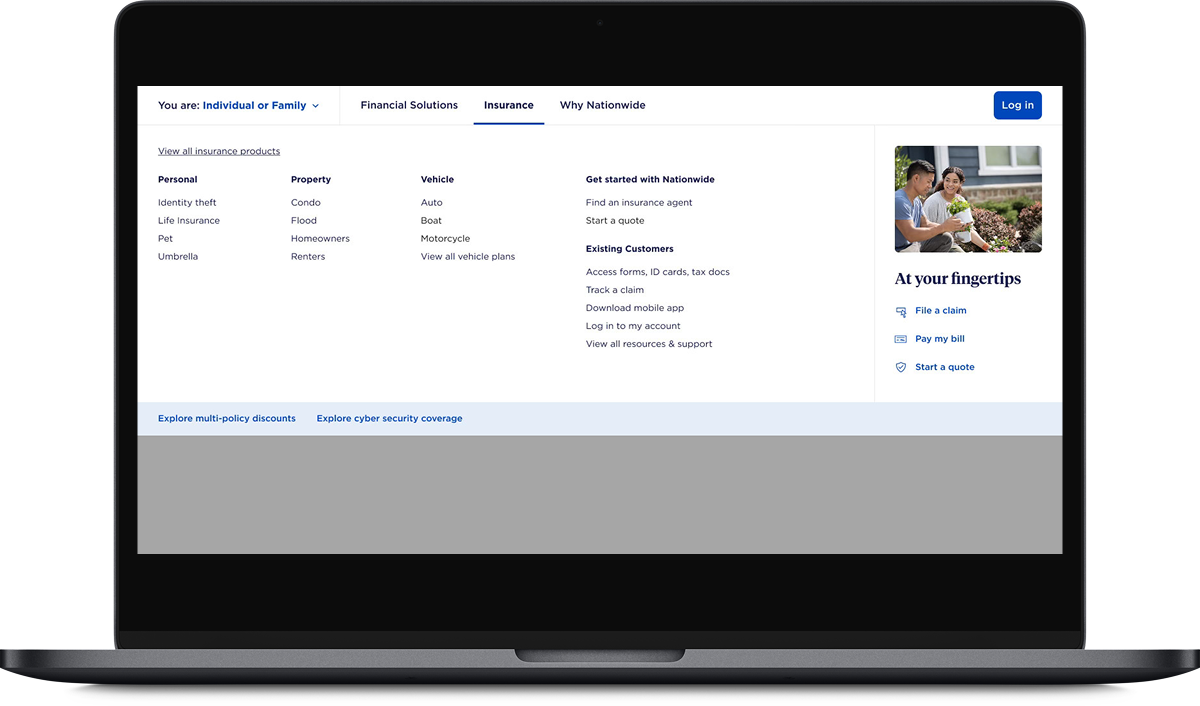
Task: Choose Pet insurance link
Action: [165, 238]
